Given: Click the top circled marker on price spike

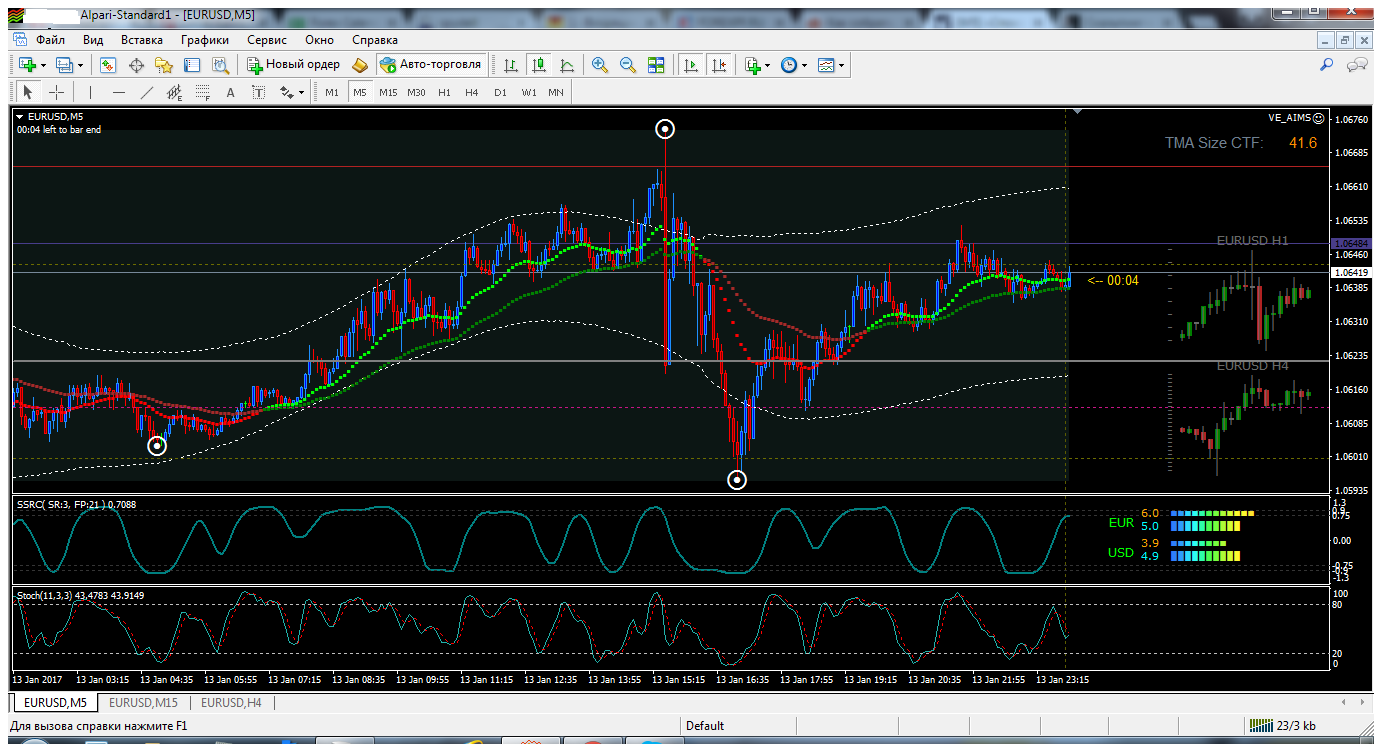Looking at the screenshot, I should [x=665, y=128].
